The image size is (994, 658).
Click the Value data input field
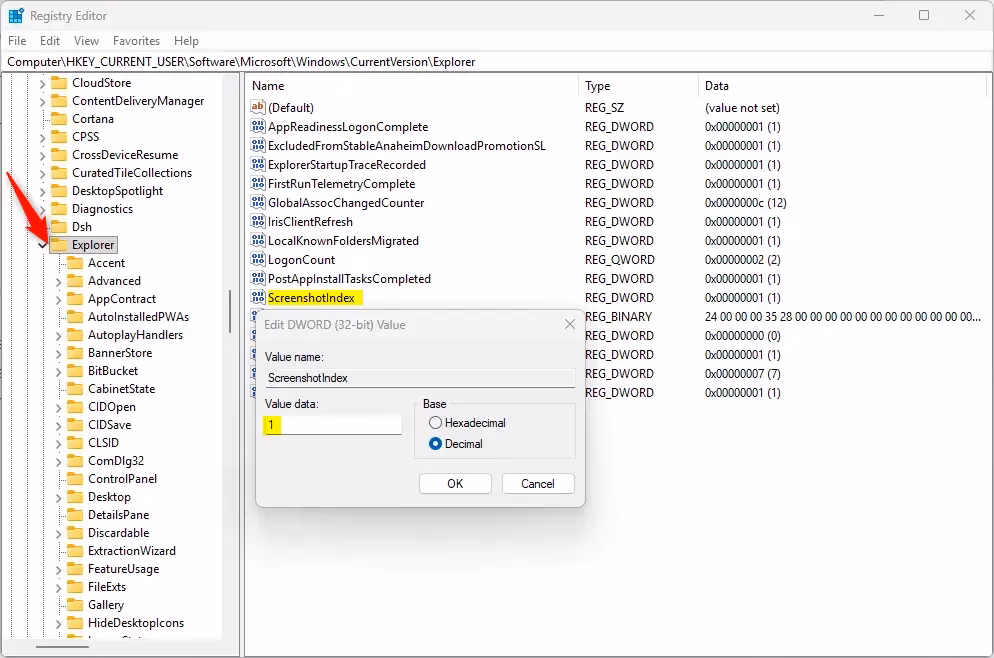coord(333,425)
